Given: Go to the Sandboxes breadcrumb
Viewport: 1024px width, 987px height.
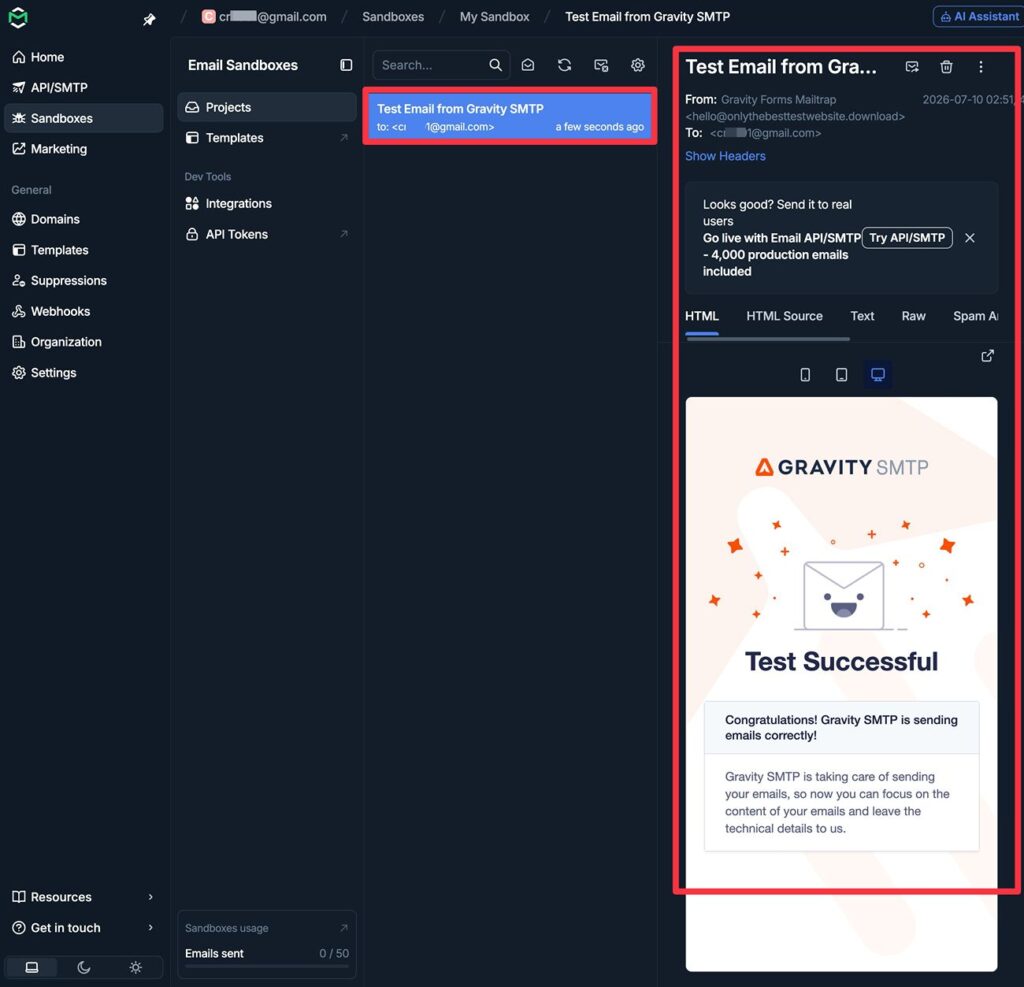Looking at the screenshot, I should tap(393, 17).
